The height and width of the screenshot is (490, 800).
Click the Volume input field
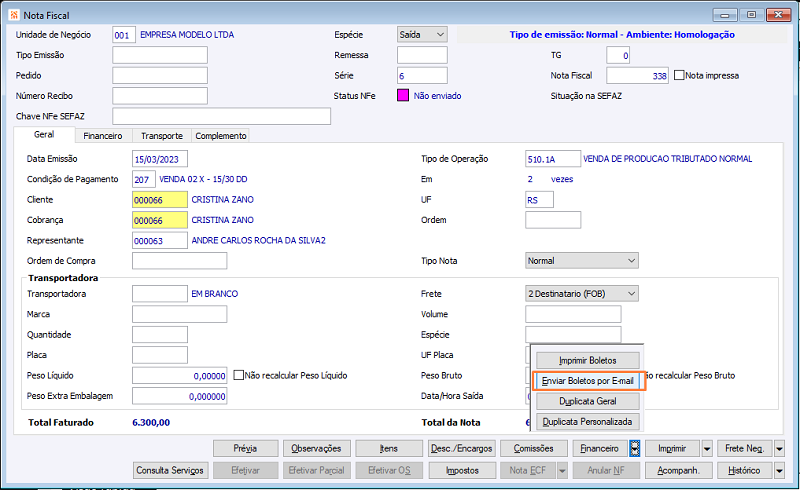pos(573,314)
